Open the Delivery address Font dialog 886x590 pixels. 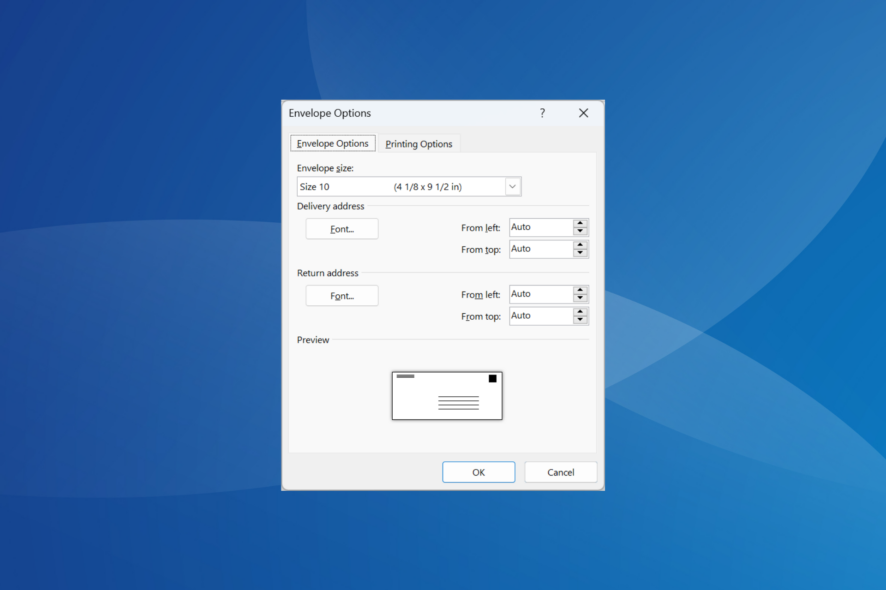[x=342, y=229]
